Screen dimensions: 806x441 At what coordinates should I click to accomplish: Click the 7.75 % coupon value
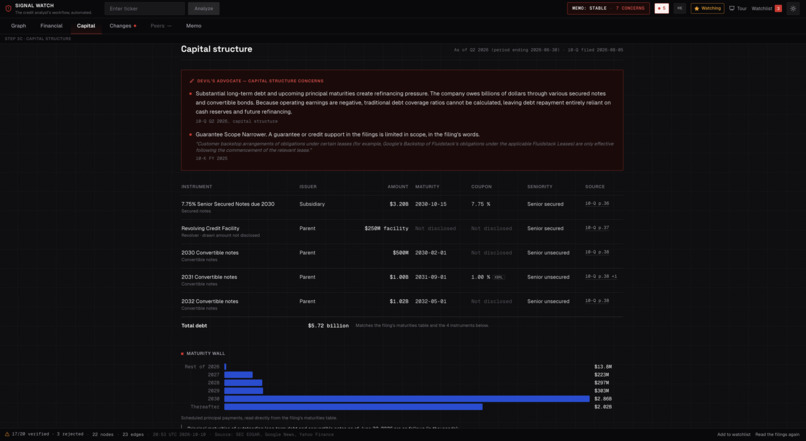click(481, 204)
